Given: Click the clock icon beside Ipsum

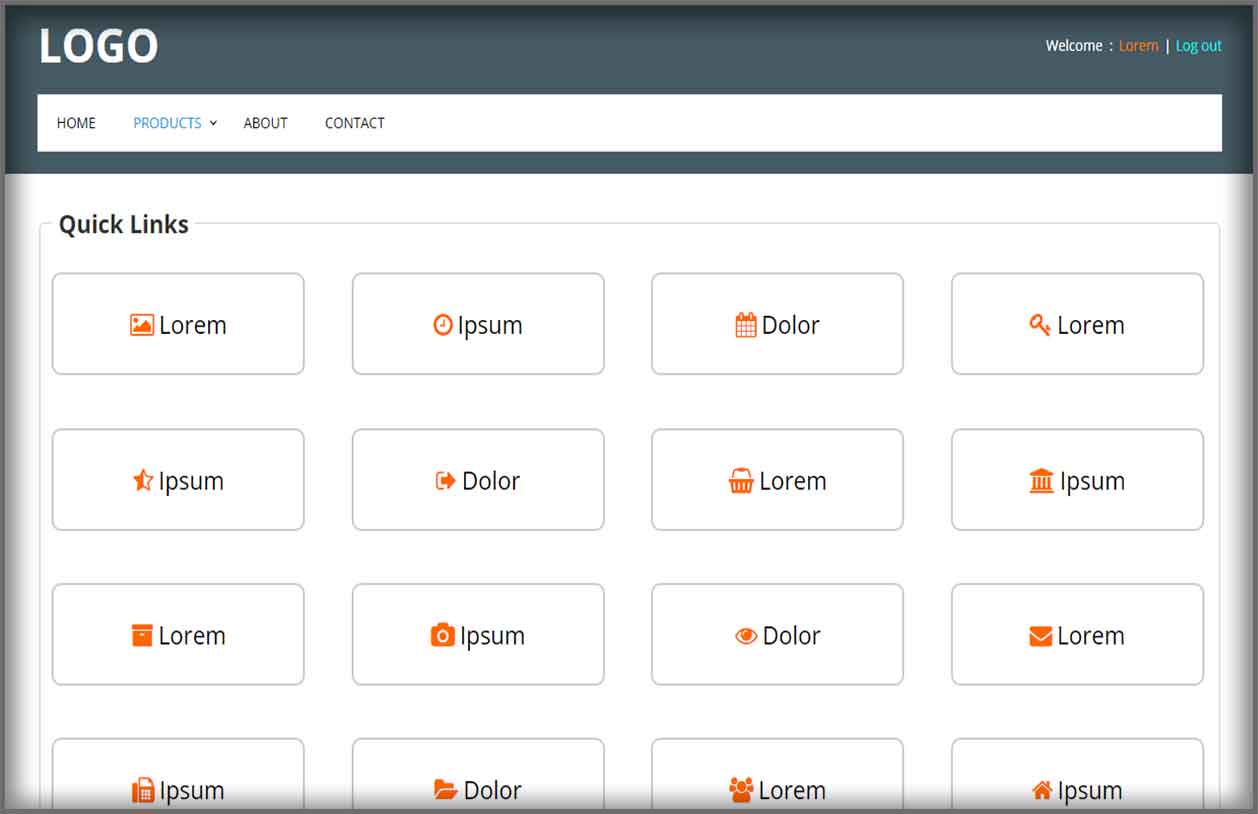Looking at the screenshot, I should [442, 325].
